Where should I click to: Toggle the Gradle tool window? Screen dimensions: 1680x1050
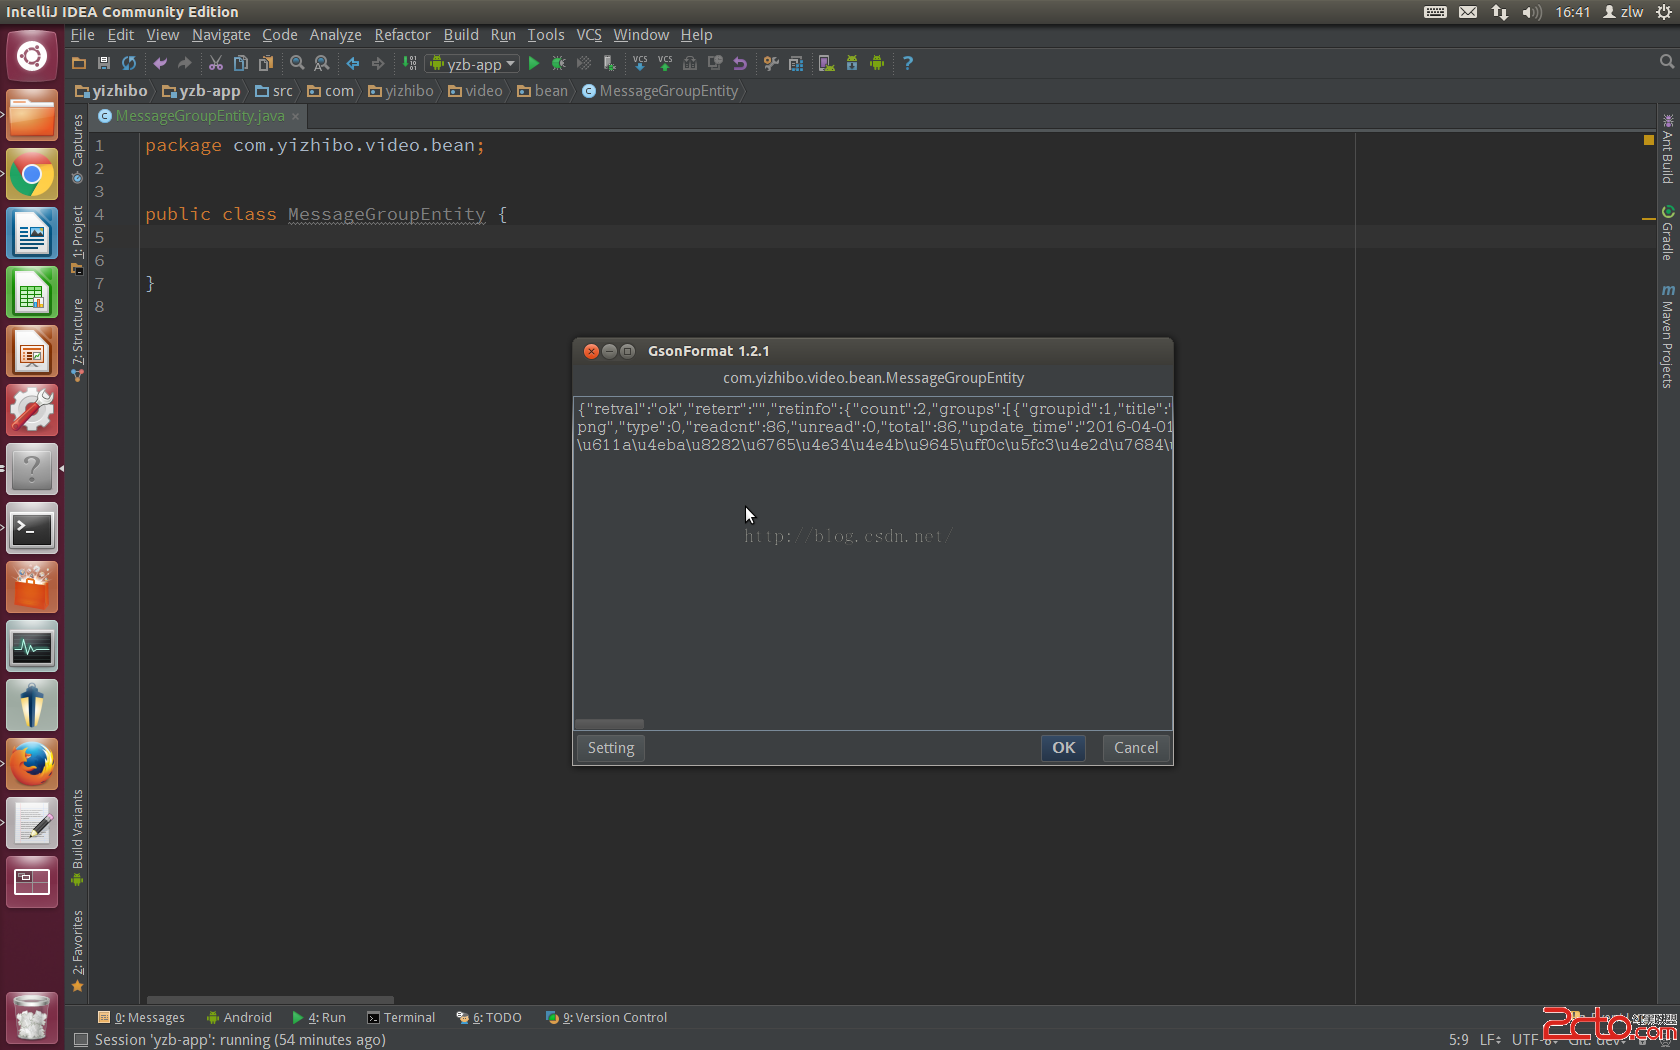point(1667,233)
